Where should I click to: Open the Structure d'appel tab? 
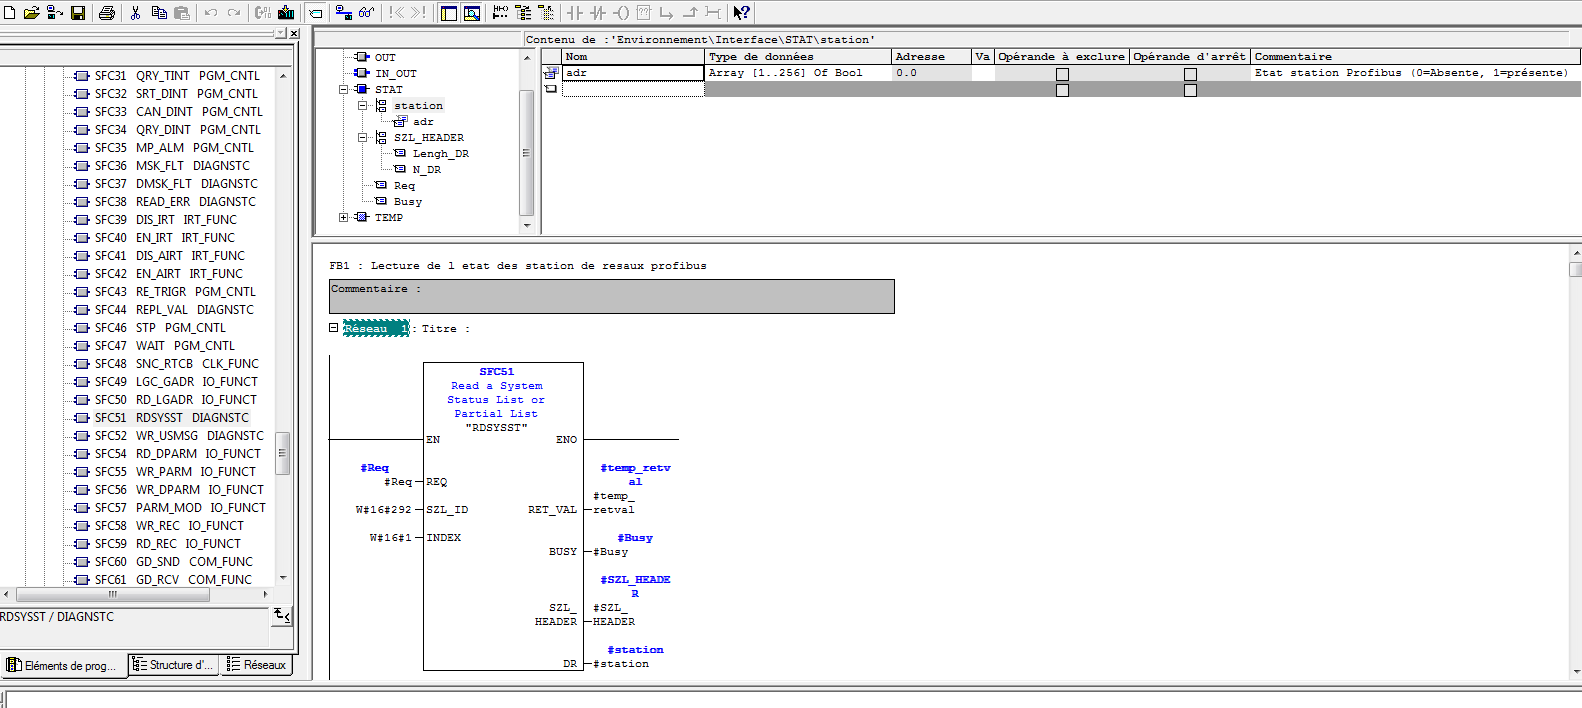tap(173, 665)
